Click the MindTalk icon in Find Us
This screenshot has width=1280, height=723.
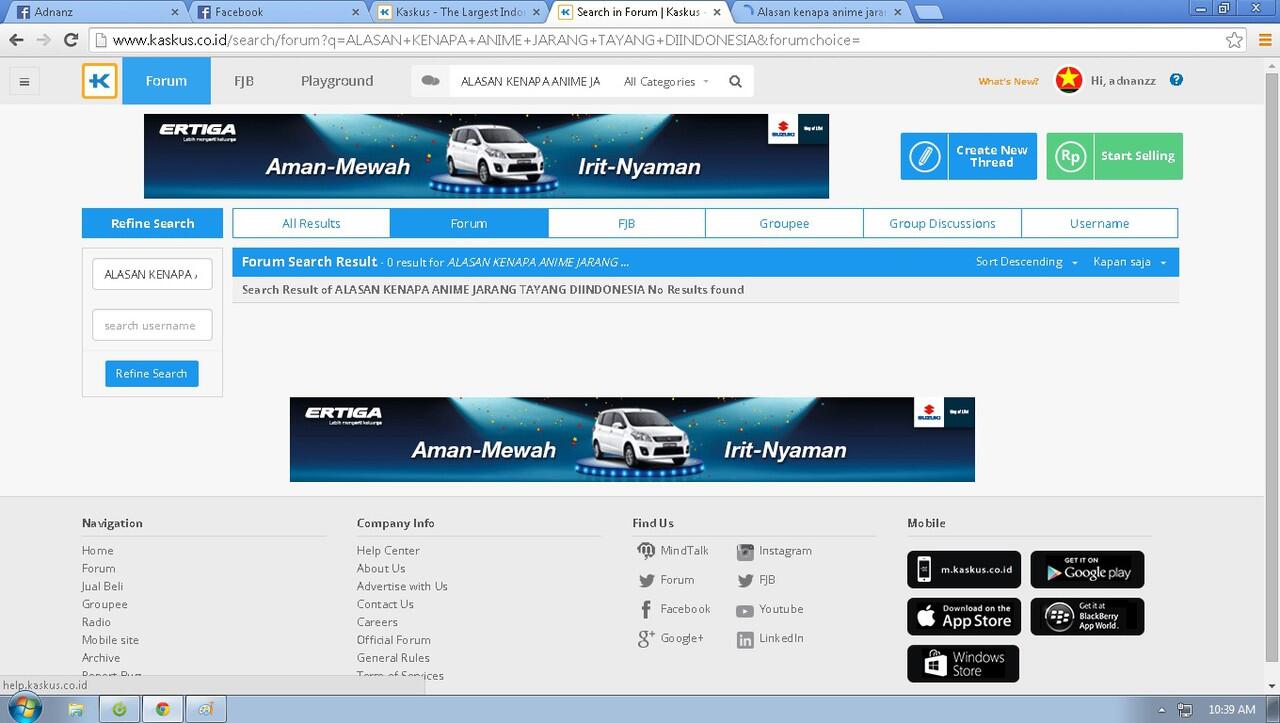tap(646, 551)
